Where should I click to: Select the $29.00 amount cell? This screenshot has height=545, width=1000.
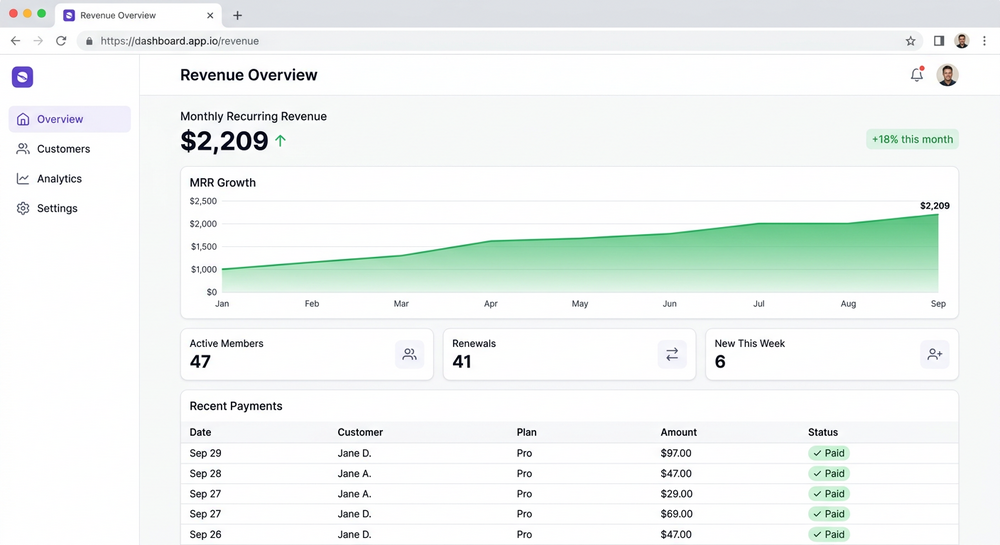tap(677, 494)
